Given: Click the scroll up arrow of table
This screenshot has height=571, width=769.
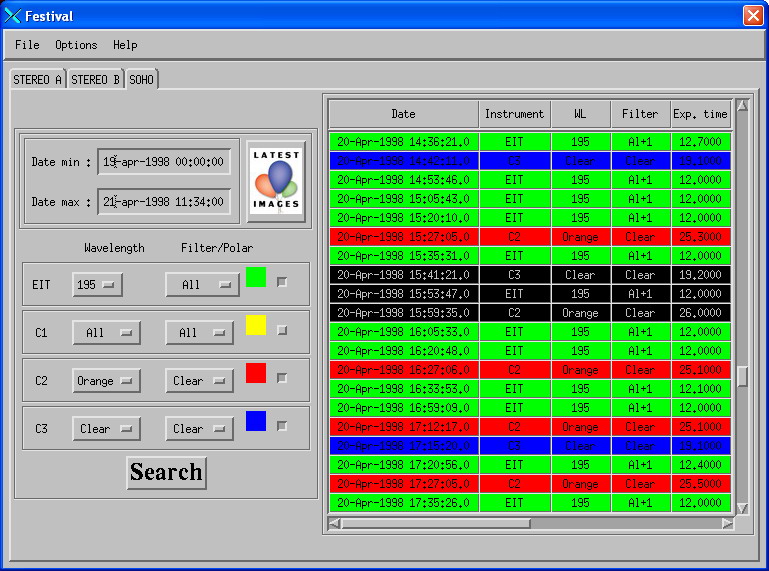Looking at the screenshot, I should tap(742, 105).
